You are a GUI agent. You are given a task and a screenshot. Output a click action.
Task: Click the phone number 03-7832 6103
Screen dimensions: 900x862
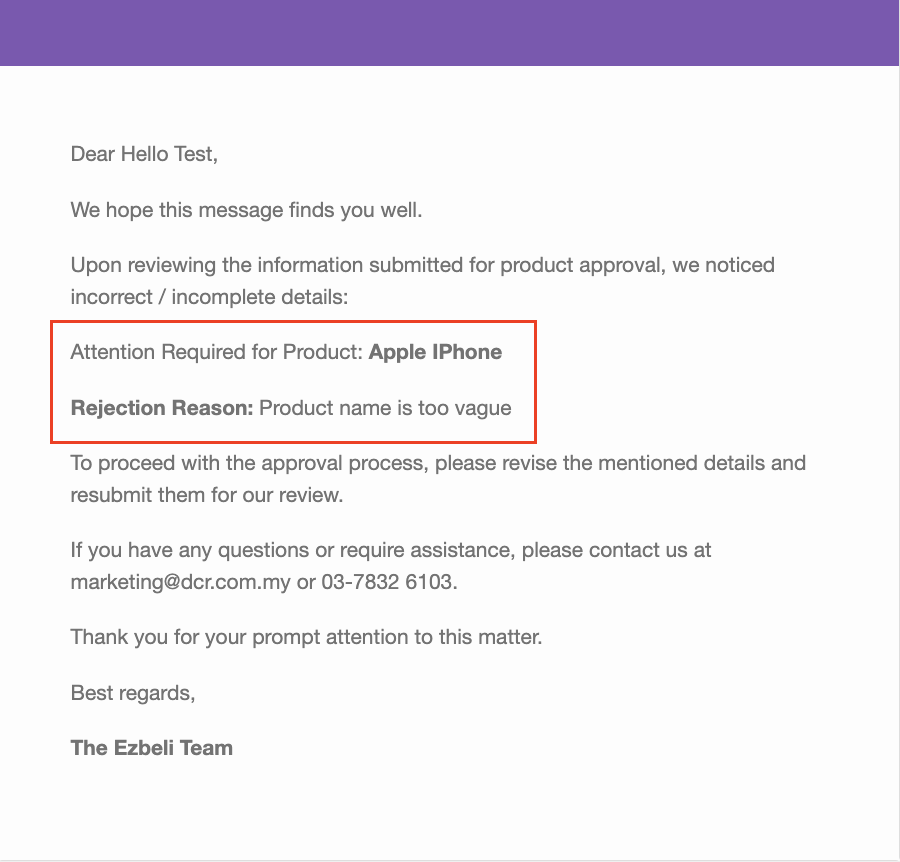pyautogui.click(x=389, y=582)
